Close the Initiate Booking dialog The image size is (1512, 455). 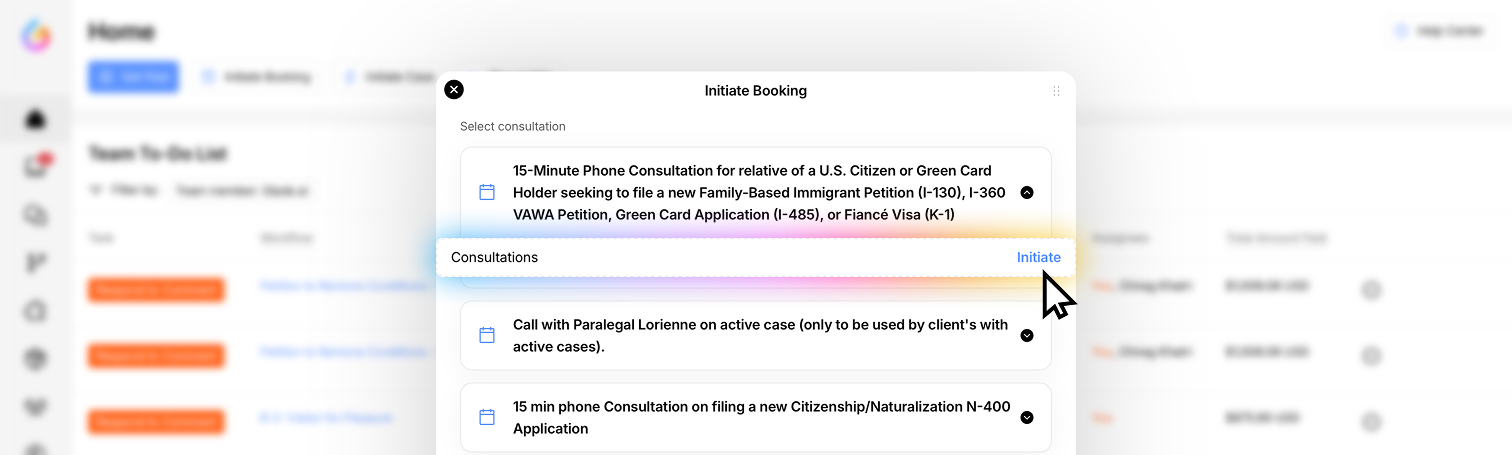(454, 90)
